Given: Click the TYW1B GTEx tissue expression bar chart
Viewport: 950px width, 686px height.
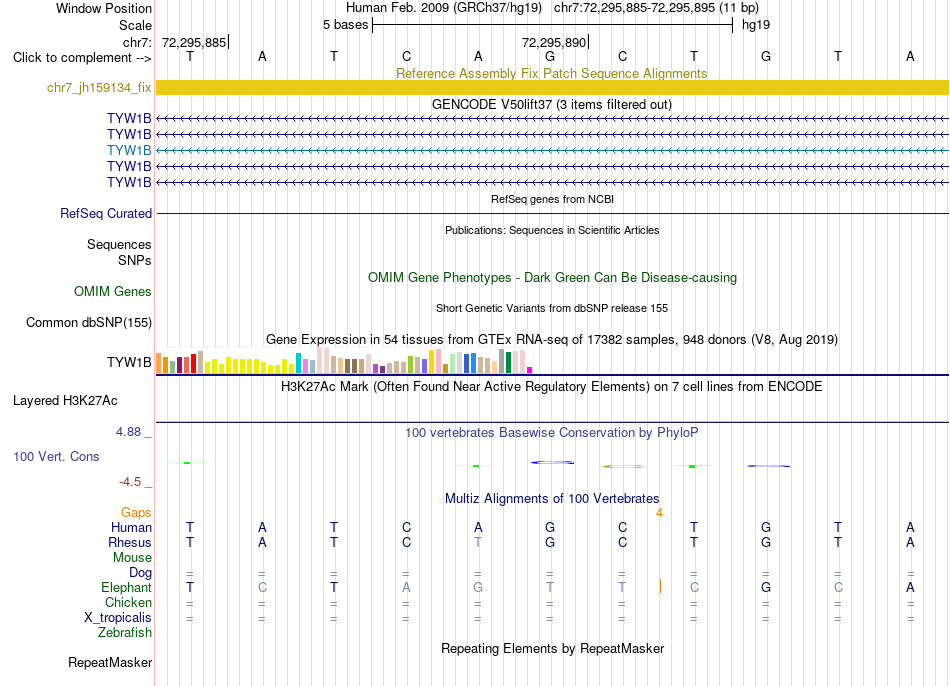Looking at the screenshot, I should tap(344, 361).
